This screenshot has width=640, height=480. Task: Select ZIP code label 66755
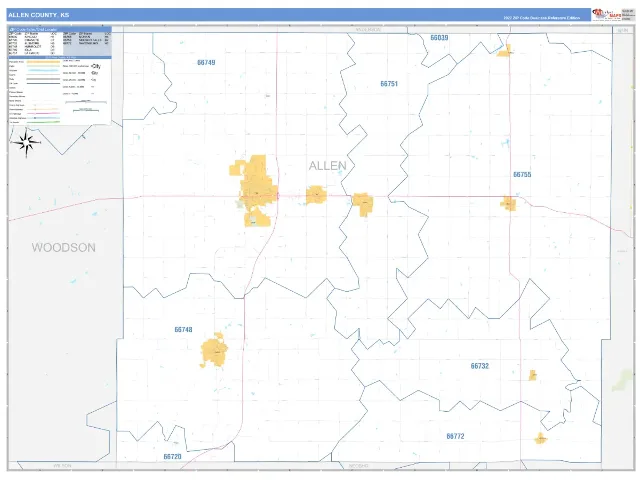click(522, 174)
